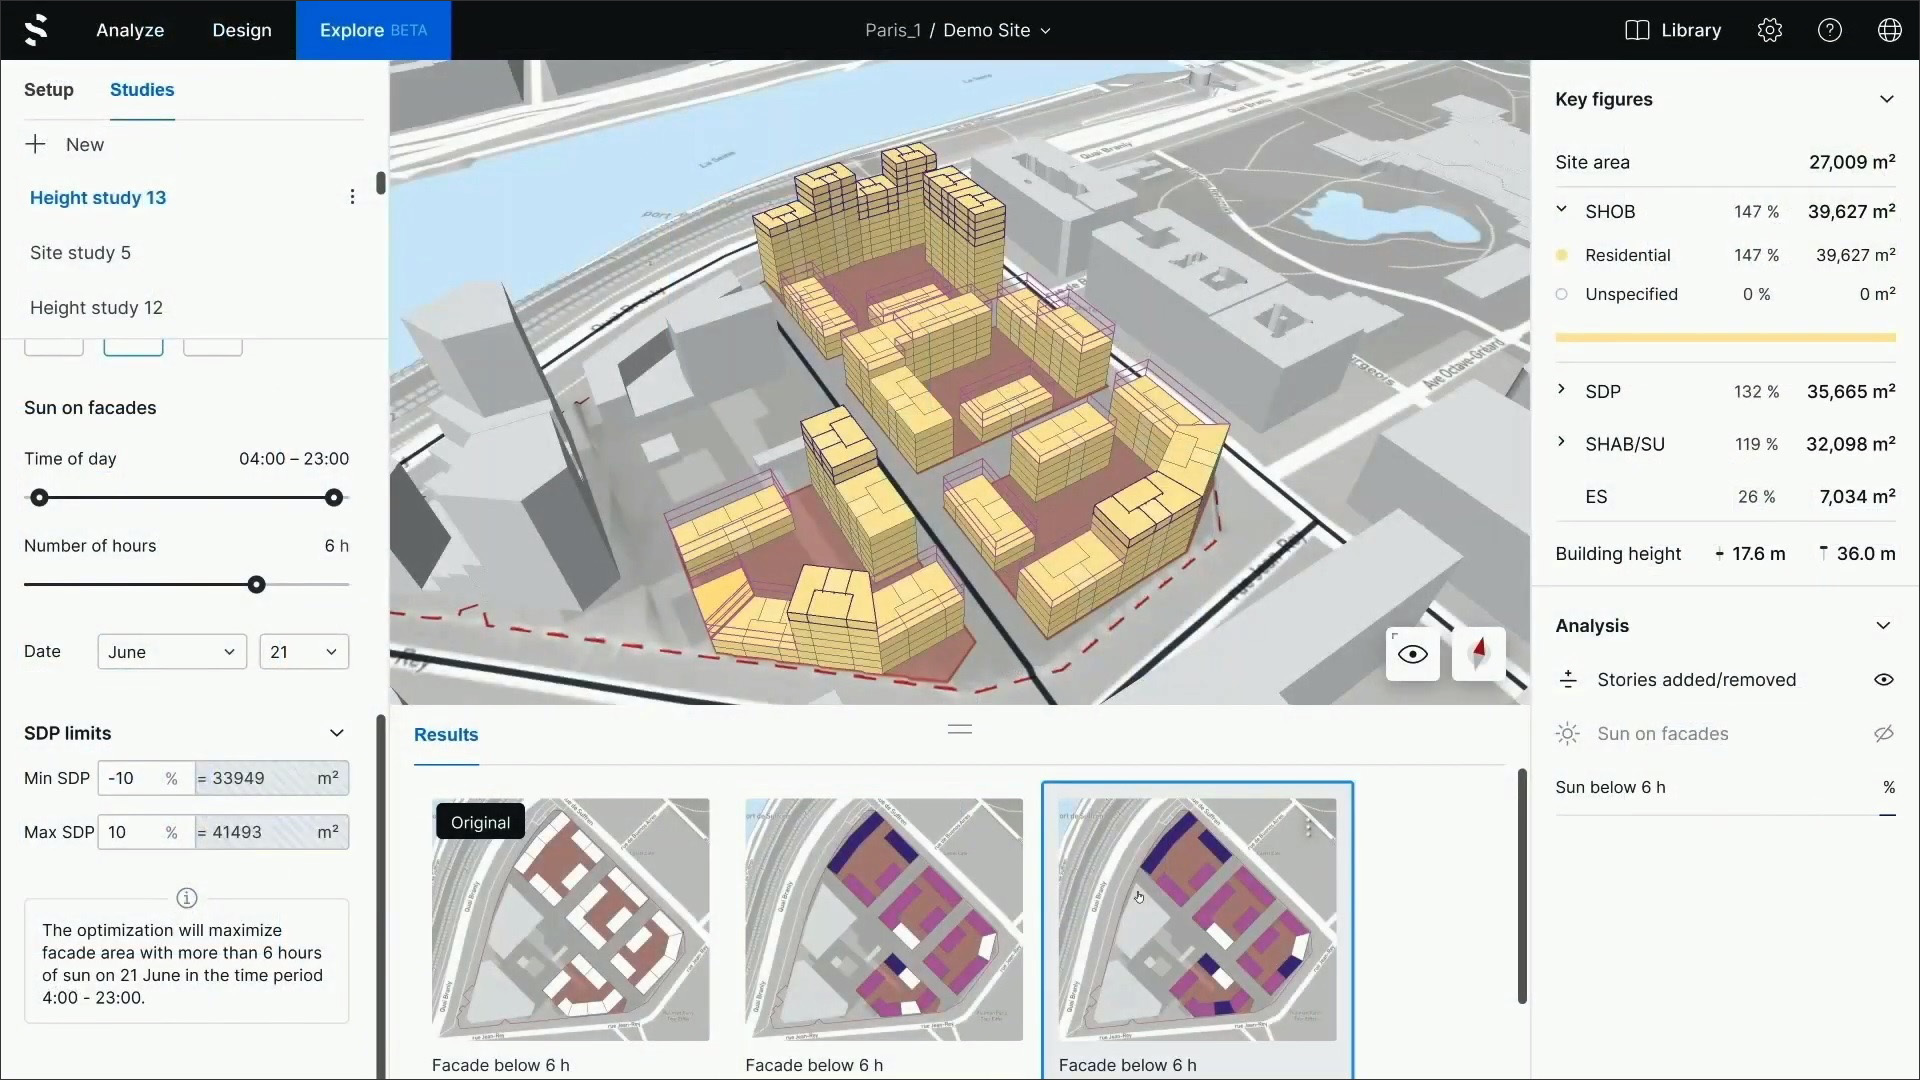Viewport: 1920px width, 1080px height.
Task: Reset view with the compass icon
Action: point(1479,654)
